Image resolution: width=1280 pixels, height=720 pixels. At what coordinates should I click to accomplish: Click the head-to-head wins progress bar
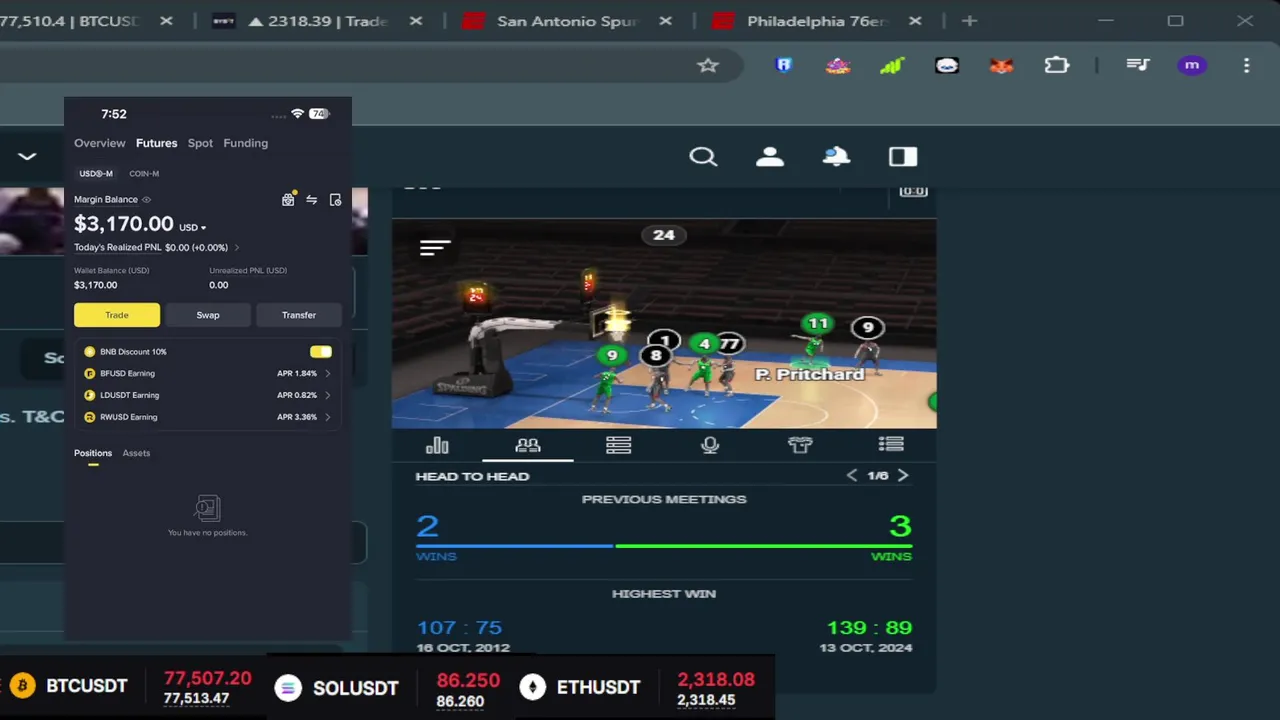[x=664, y=546]
